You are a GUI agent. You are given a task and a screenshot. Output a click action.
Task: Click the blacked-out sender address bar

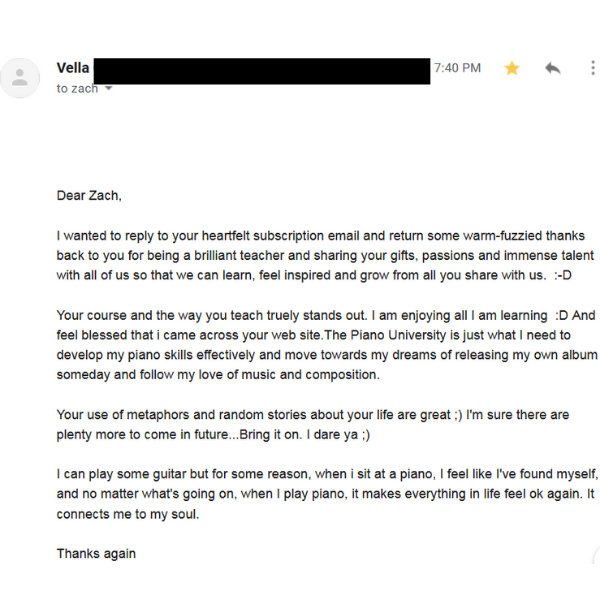click(x=262, y=70)
